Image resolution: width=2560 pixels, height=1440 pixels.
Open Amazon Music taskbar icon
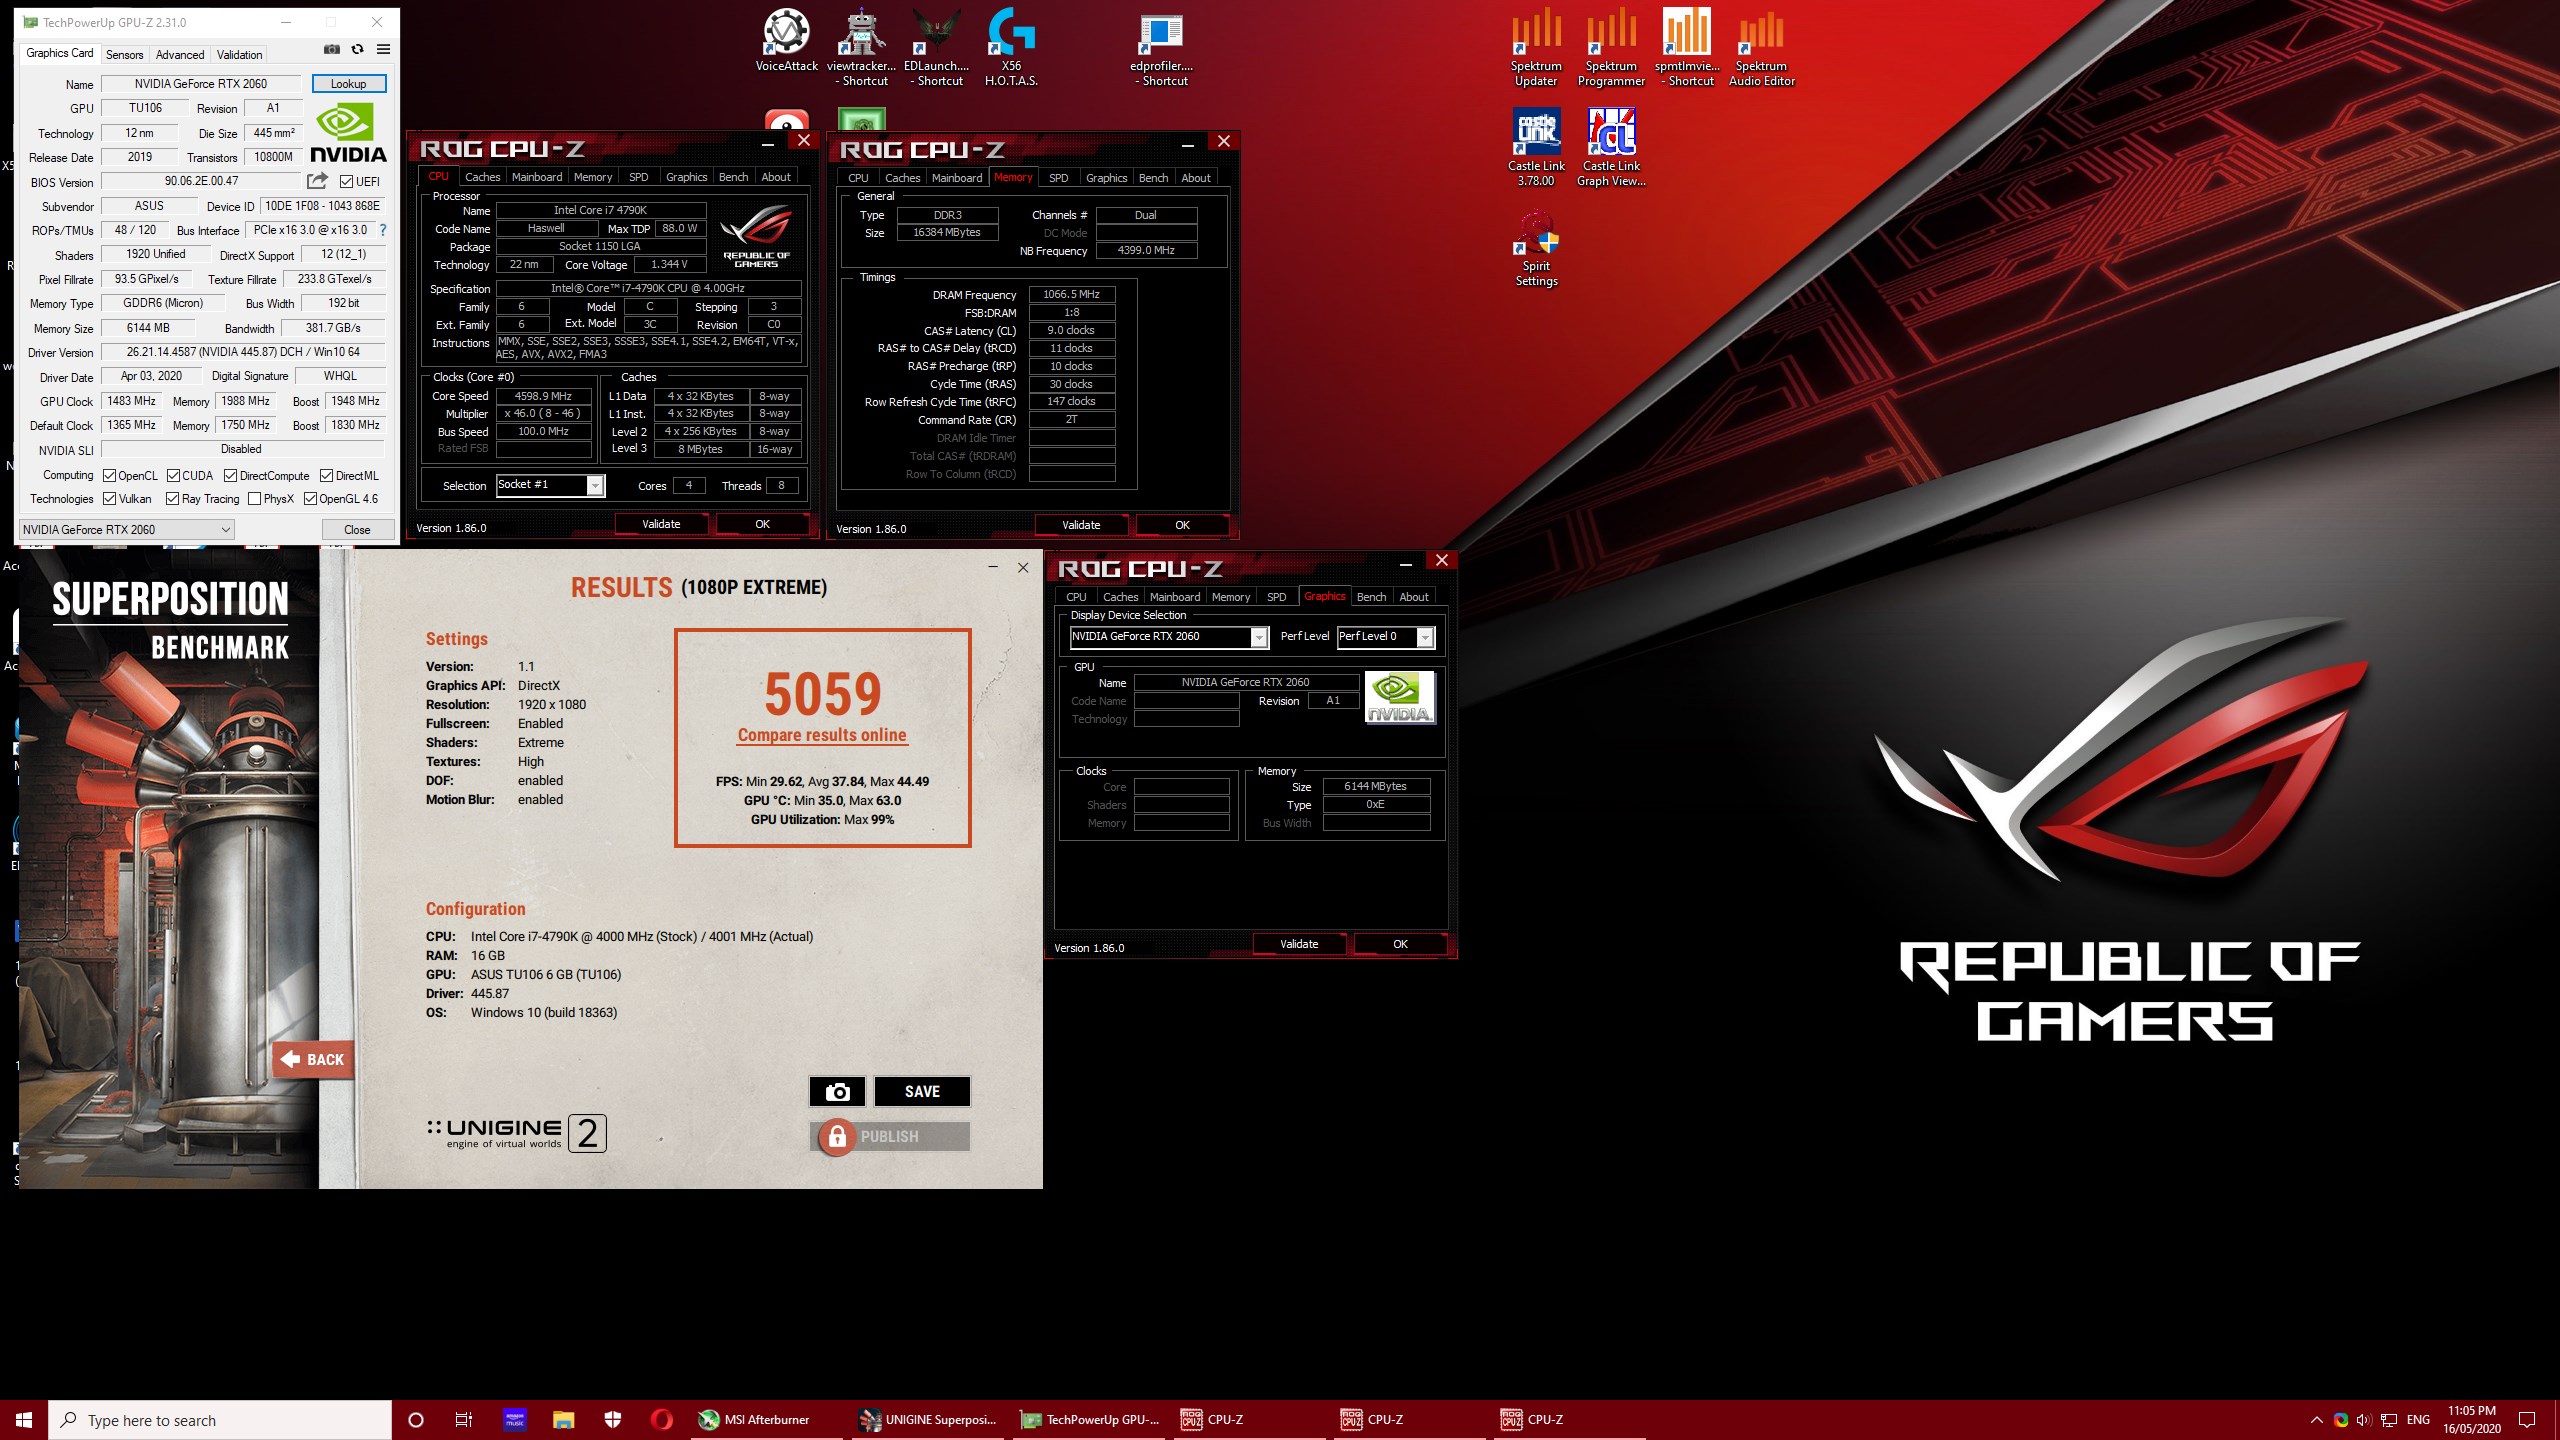coord(514,1420)
